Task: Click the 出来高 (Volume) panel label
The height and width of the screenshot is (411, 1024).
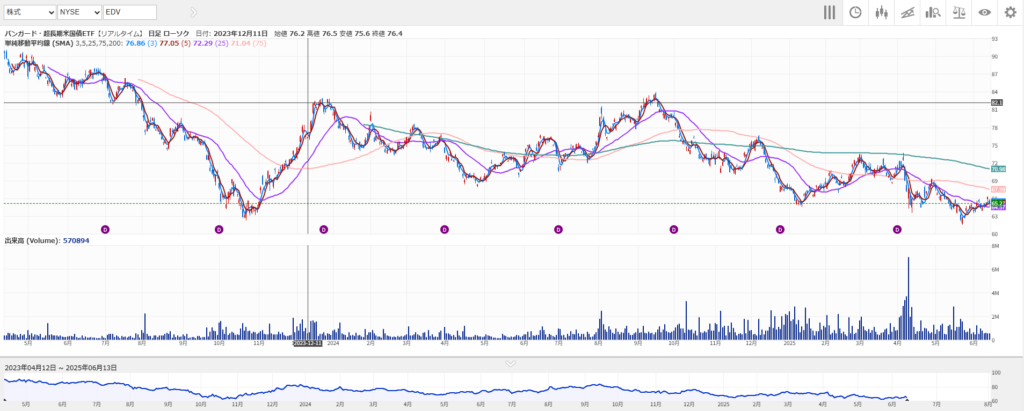Action: pyautogui.click(x=31, y=241)
